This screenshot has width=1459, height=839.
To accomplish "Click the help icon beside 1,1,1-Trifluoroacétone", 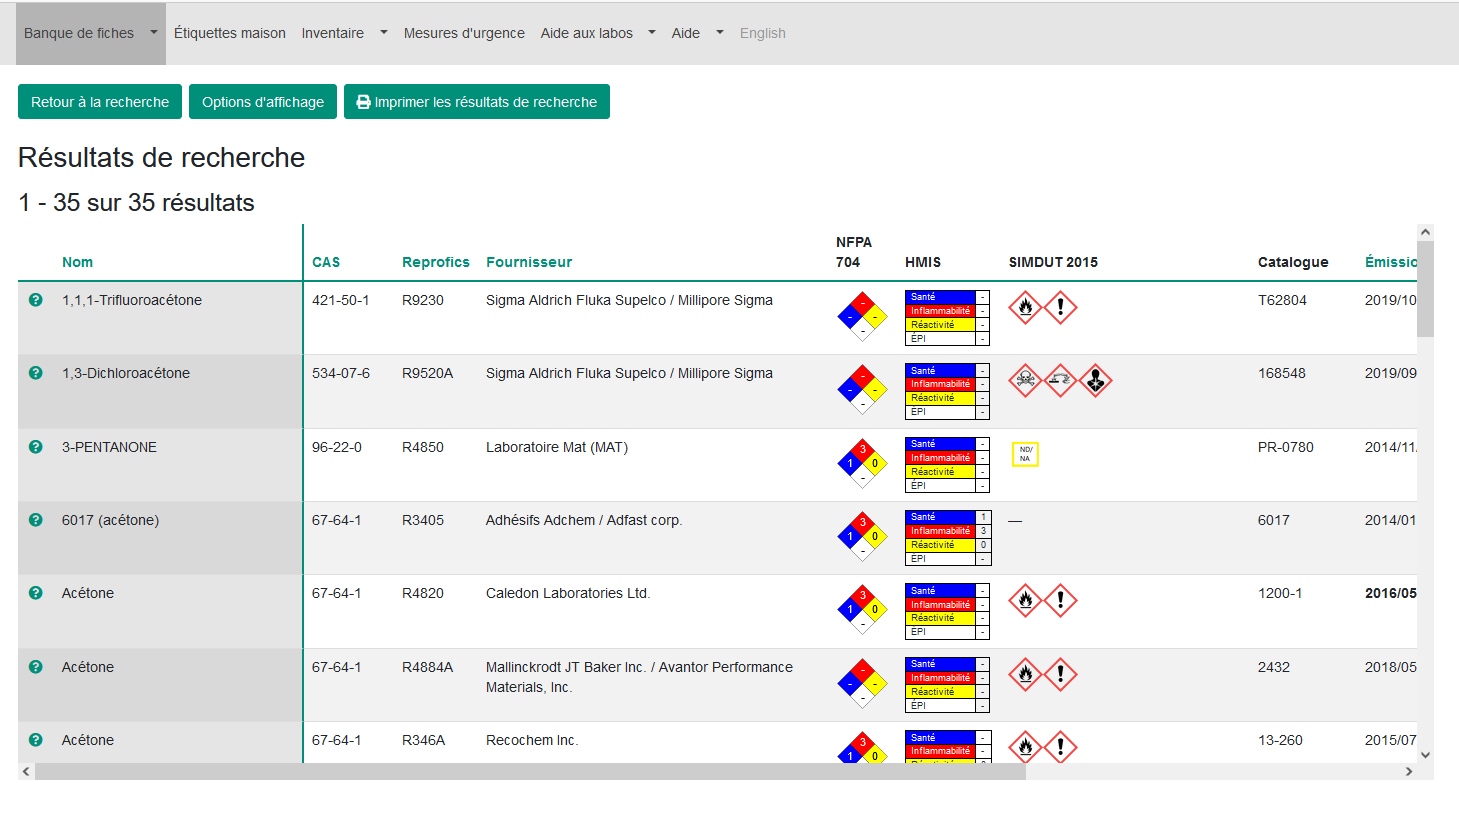I will [x=36, y=300].
